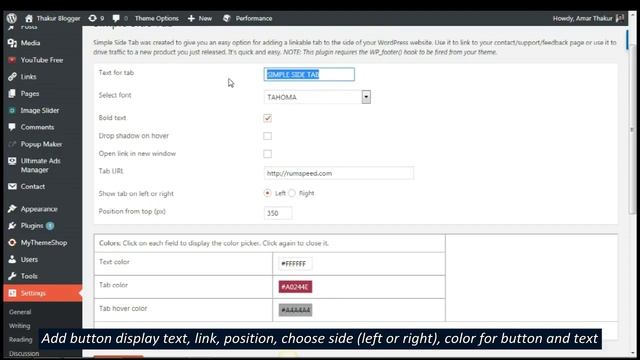Click the Popup Maker sidebar icon

click(x=12, y=144)
